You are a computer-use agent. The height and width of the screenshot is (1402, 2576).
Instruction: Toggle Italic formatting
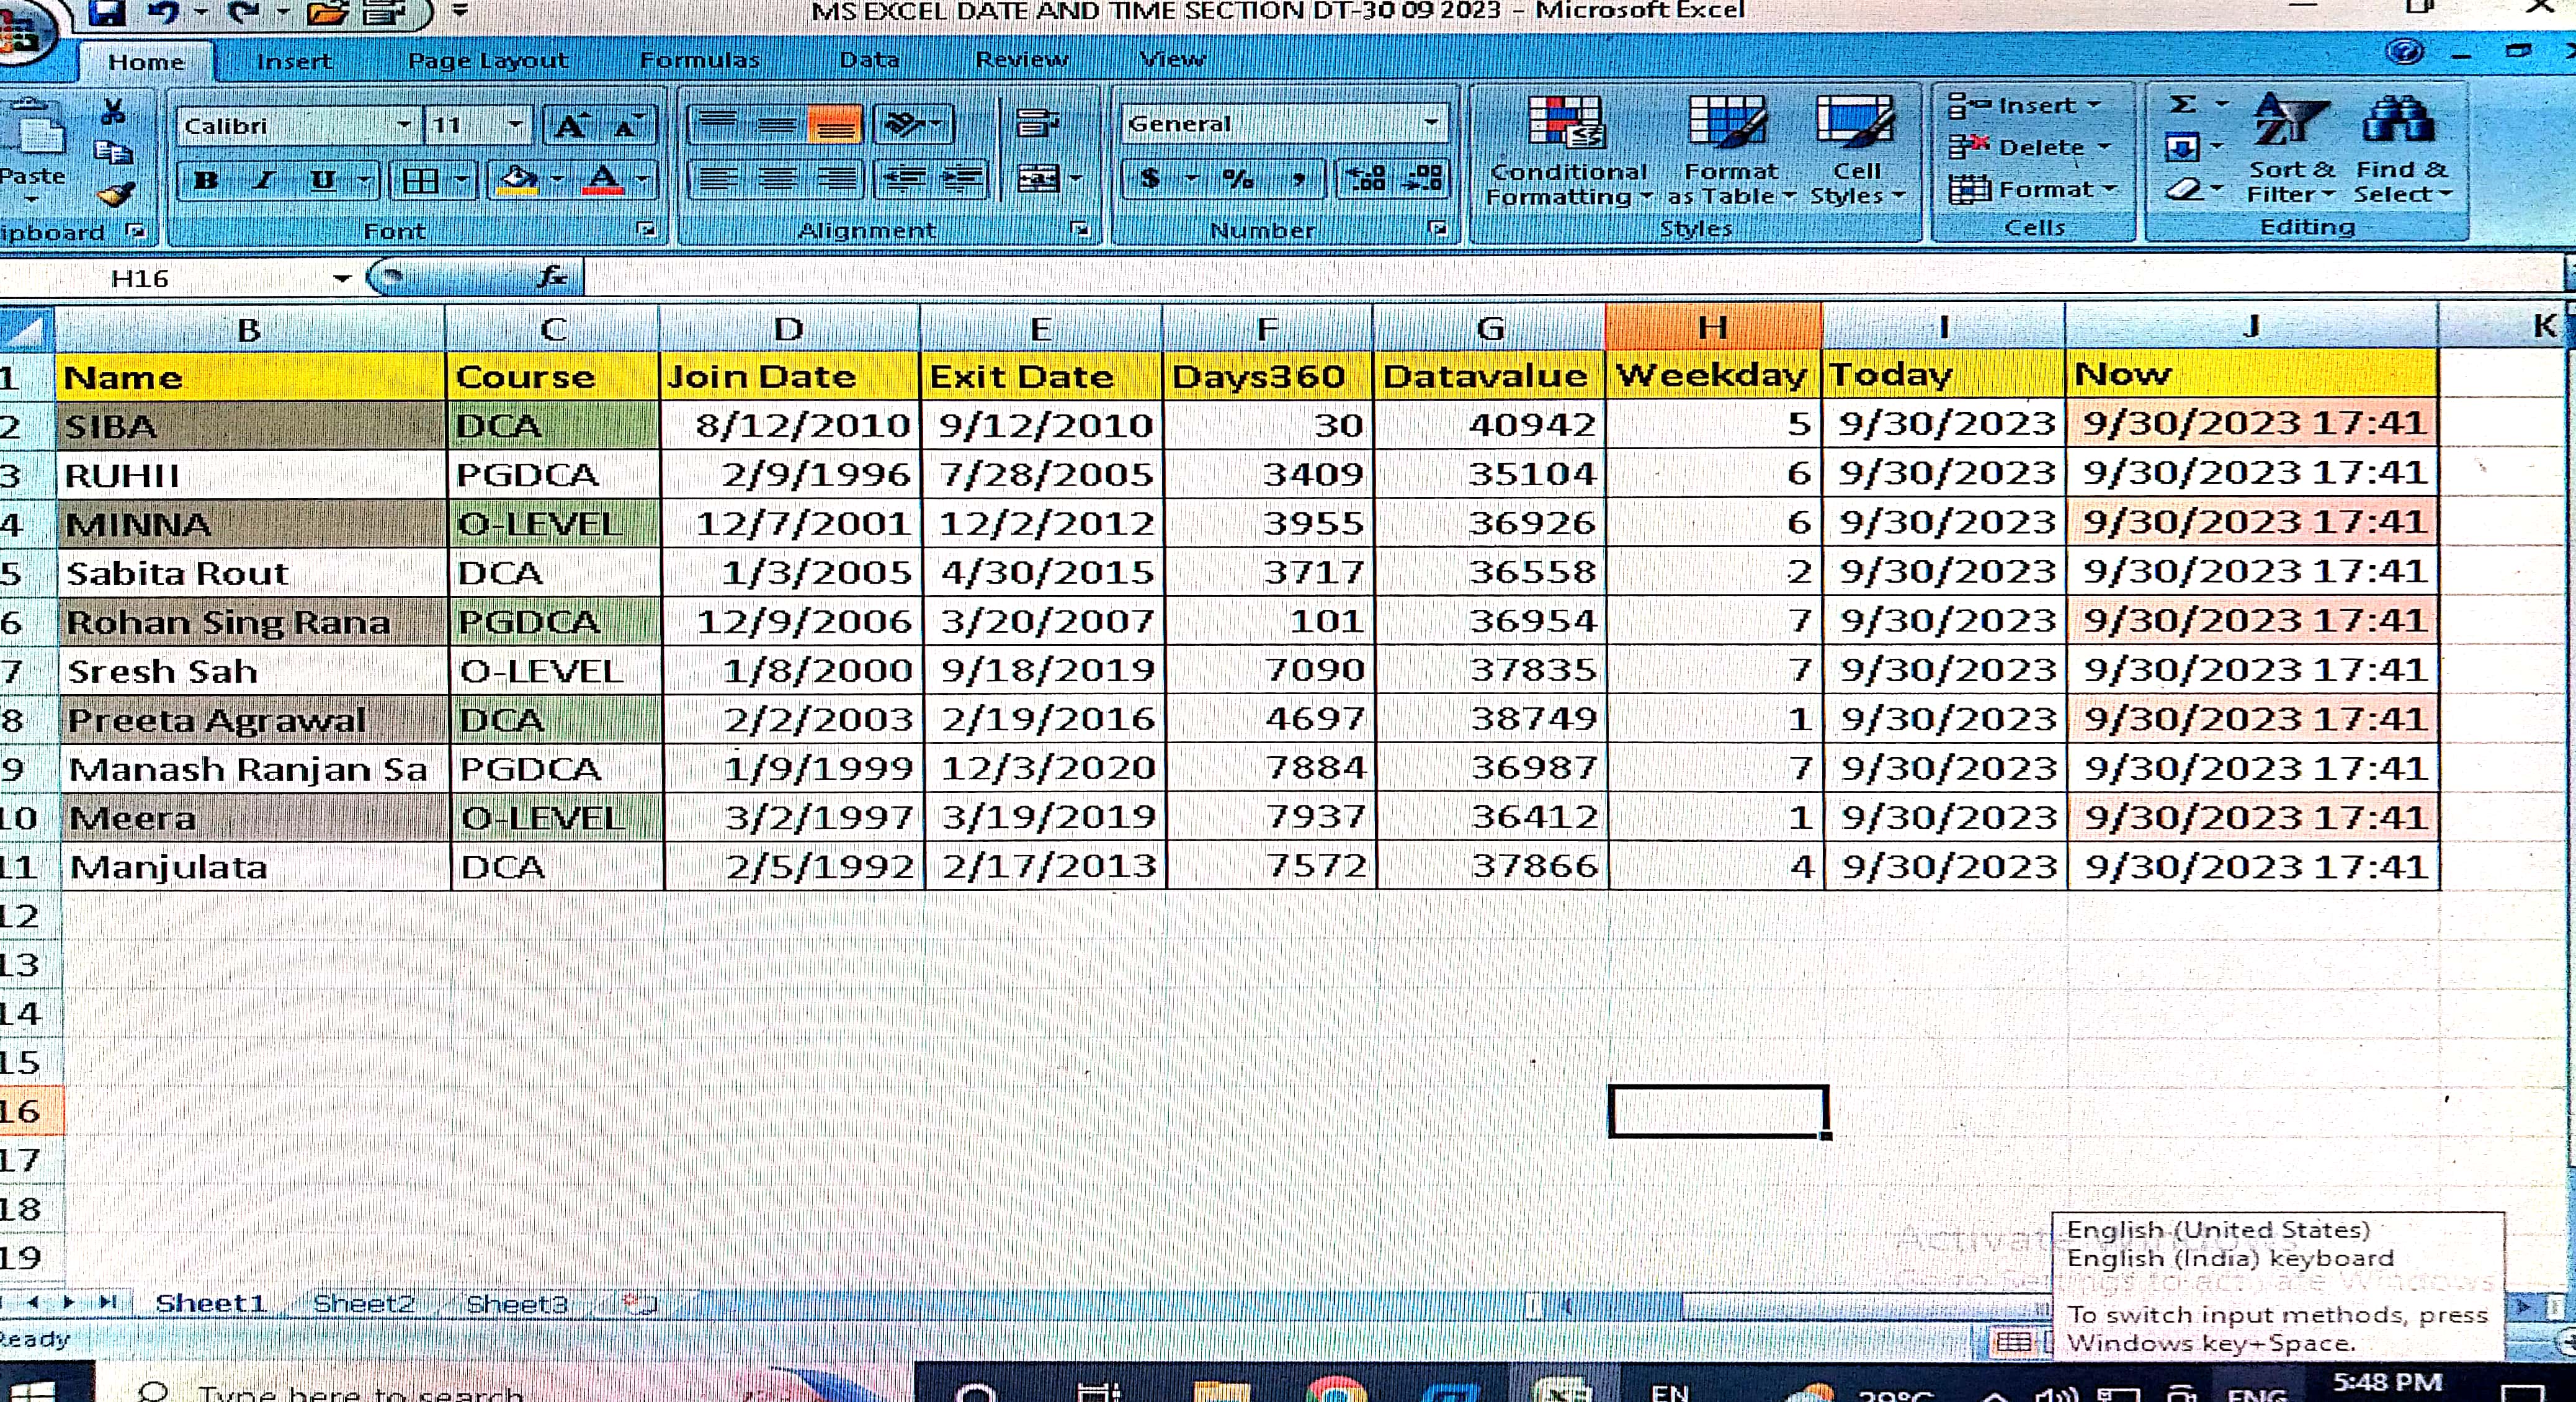coord(264,181)
